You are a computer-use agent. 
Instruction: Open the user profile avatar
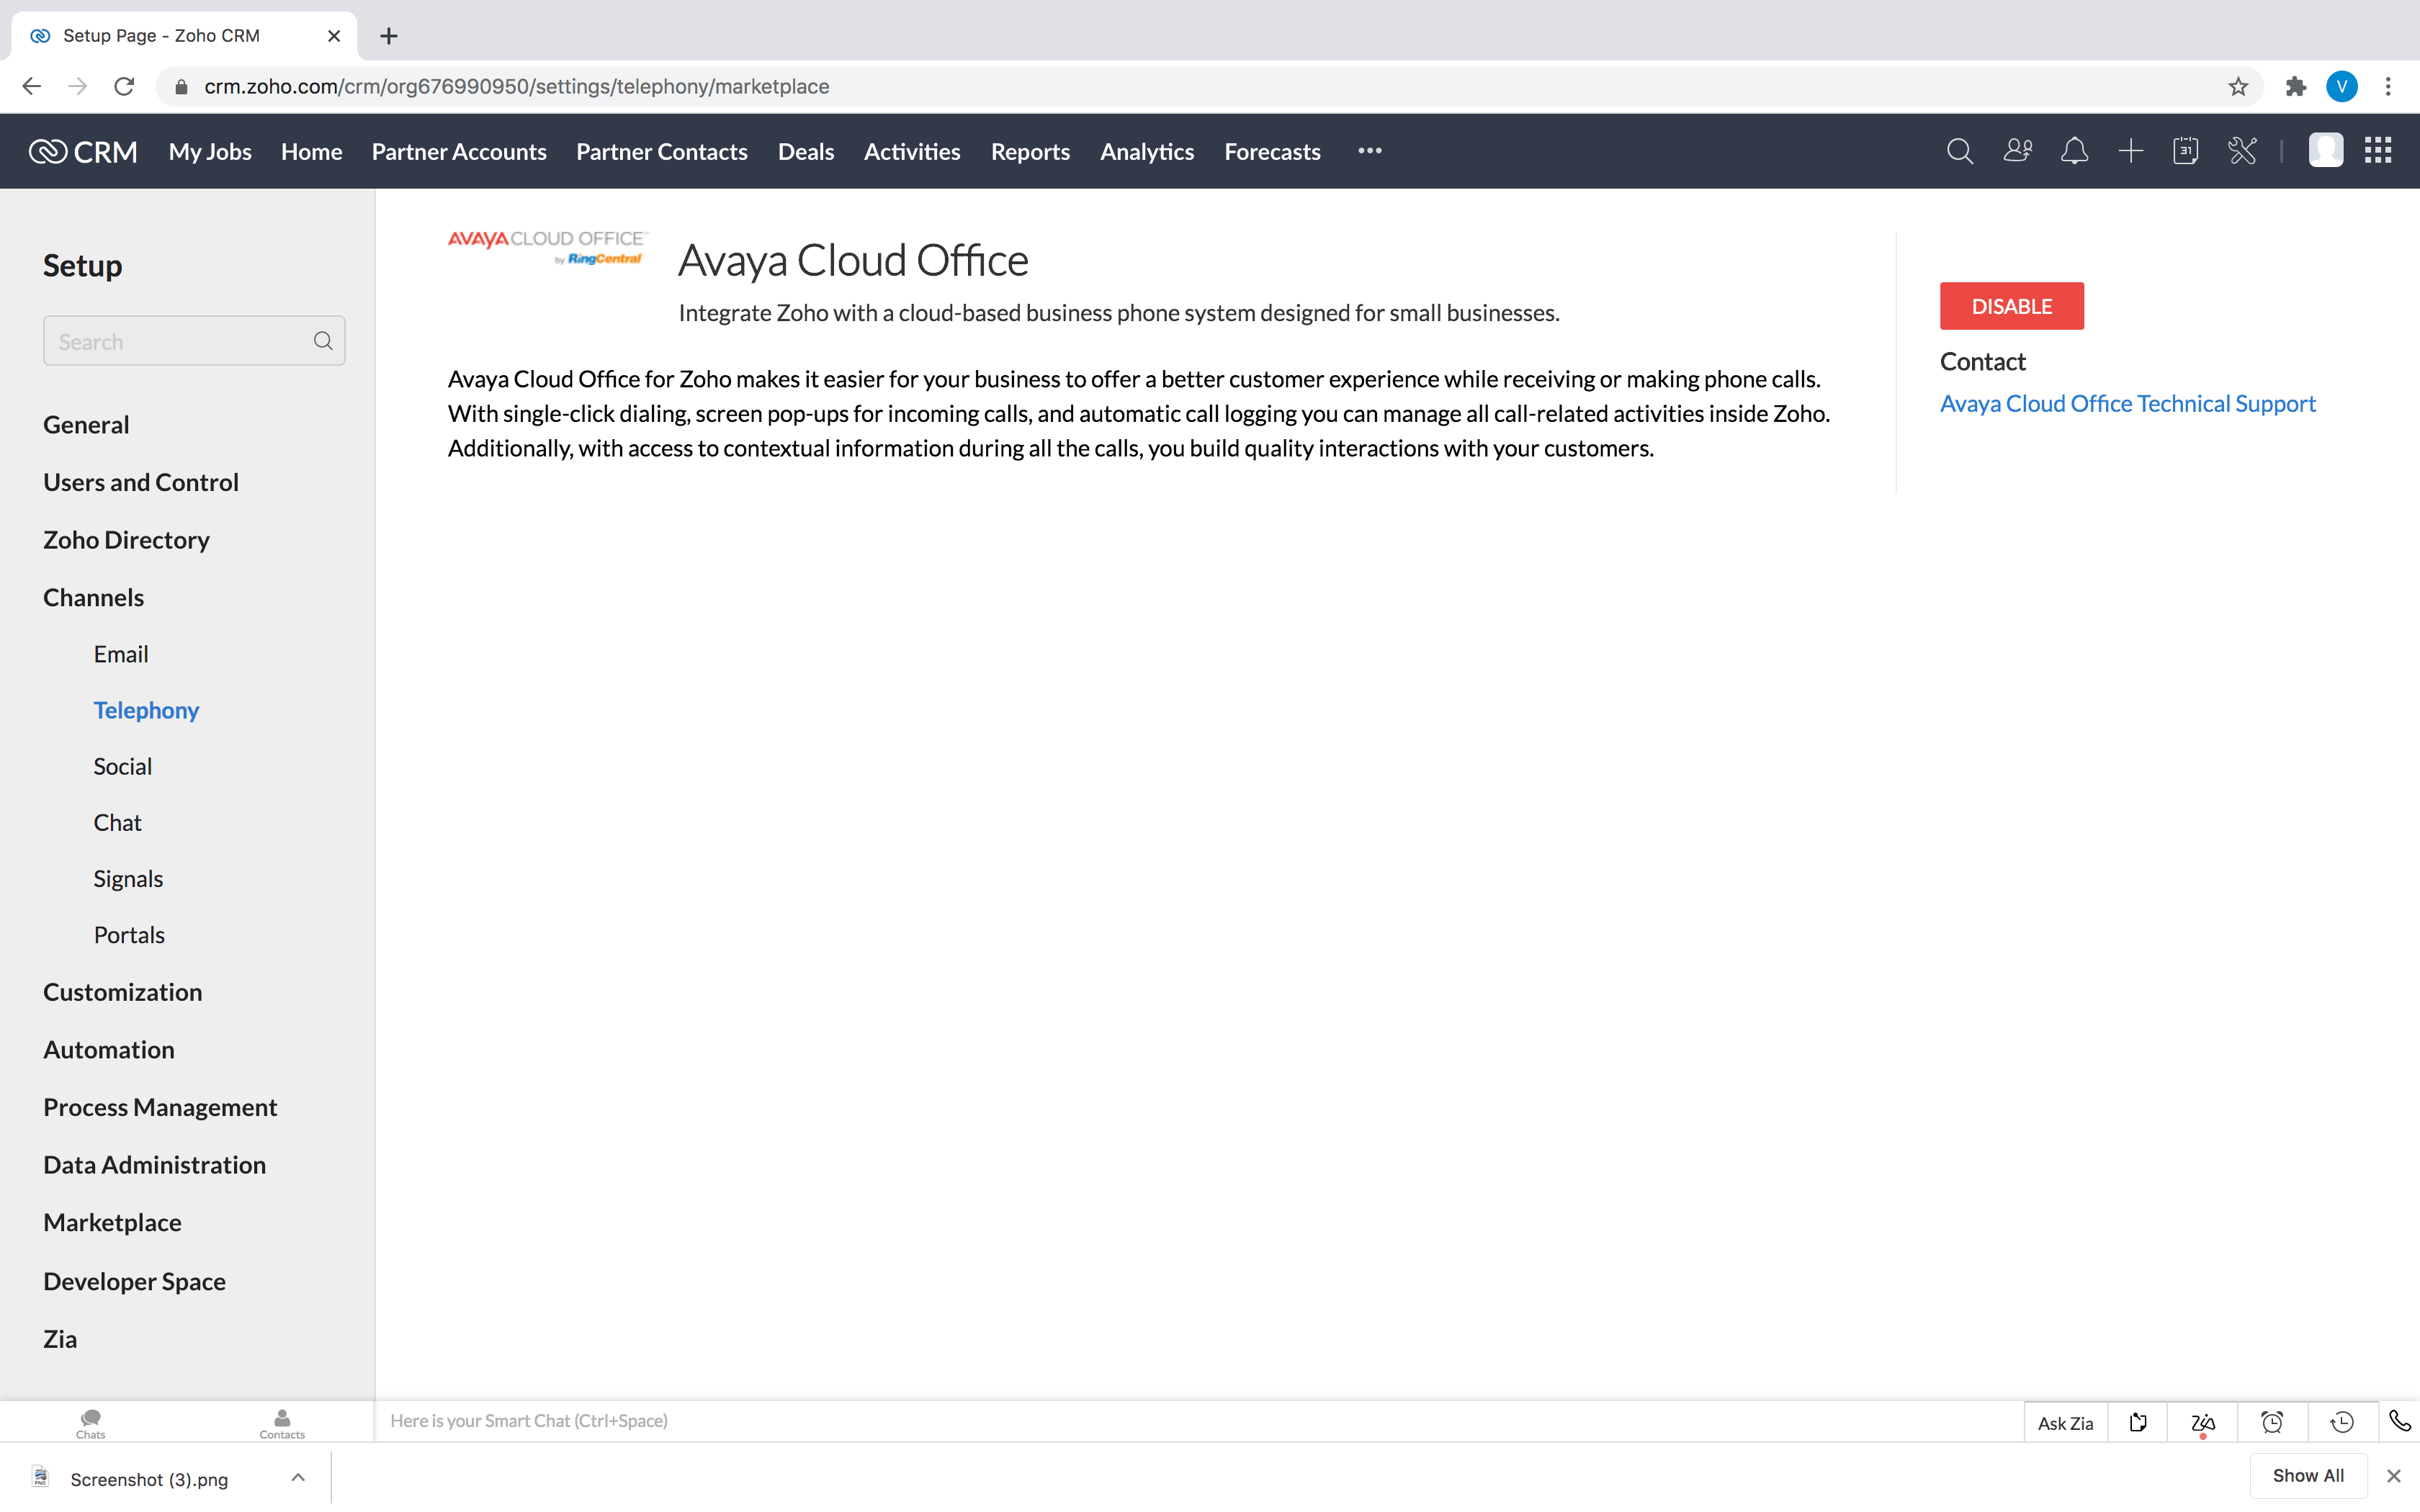(2325, 151)
